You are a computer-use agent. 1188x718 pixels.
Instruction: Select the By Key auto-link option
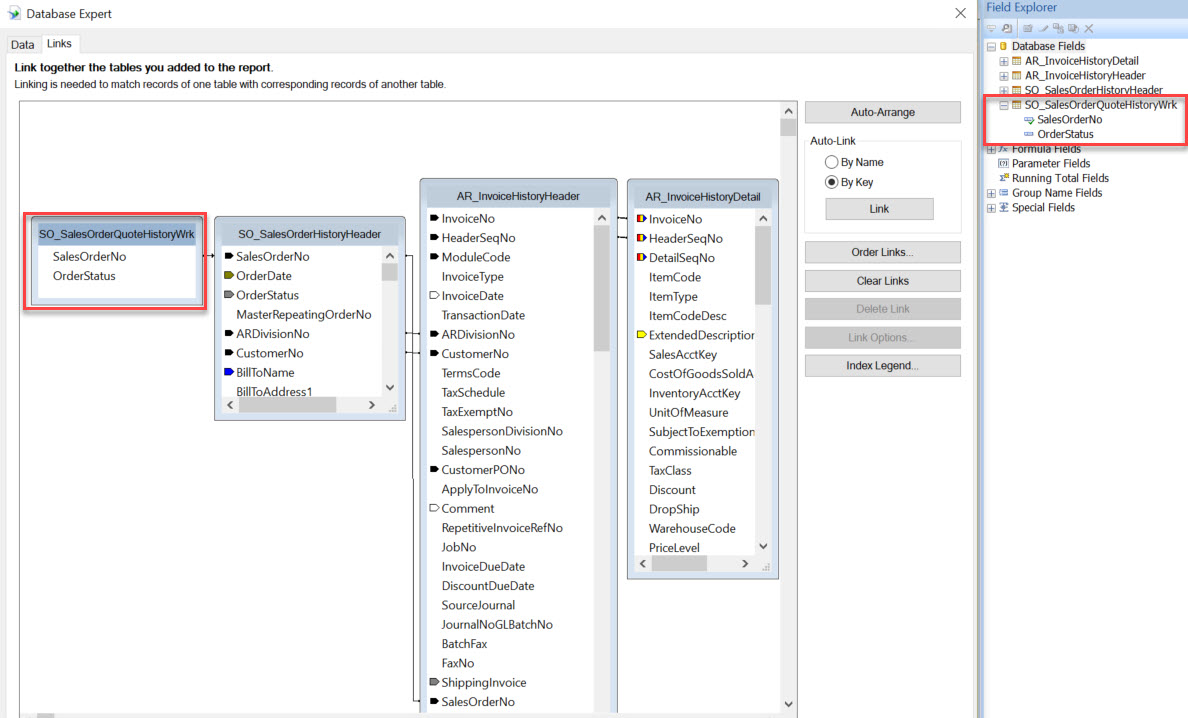pos(831,183)
